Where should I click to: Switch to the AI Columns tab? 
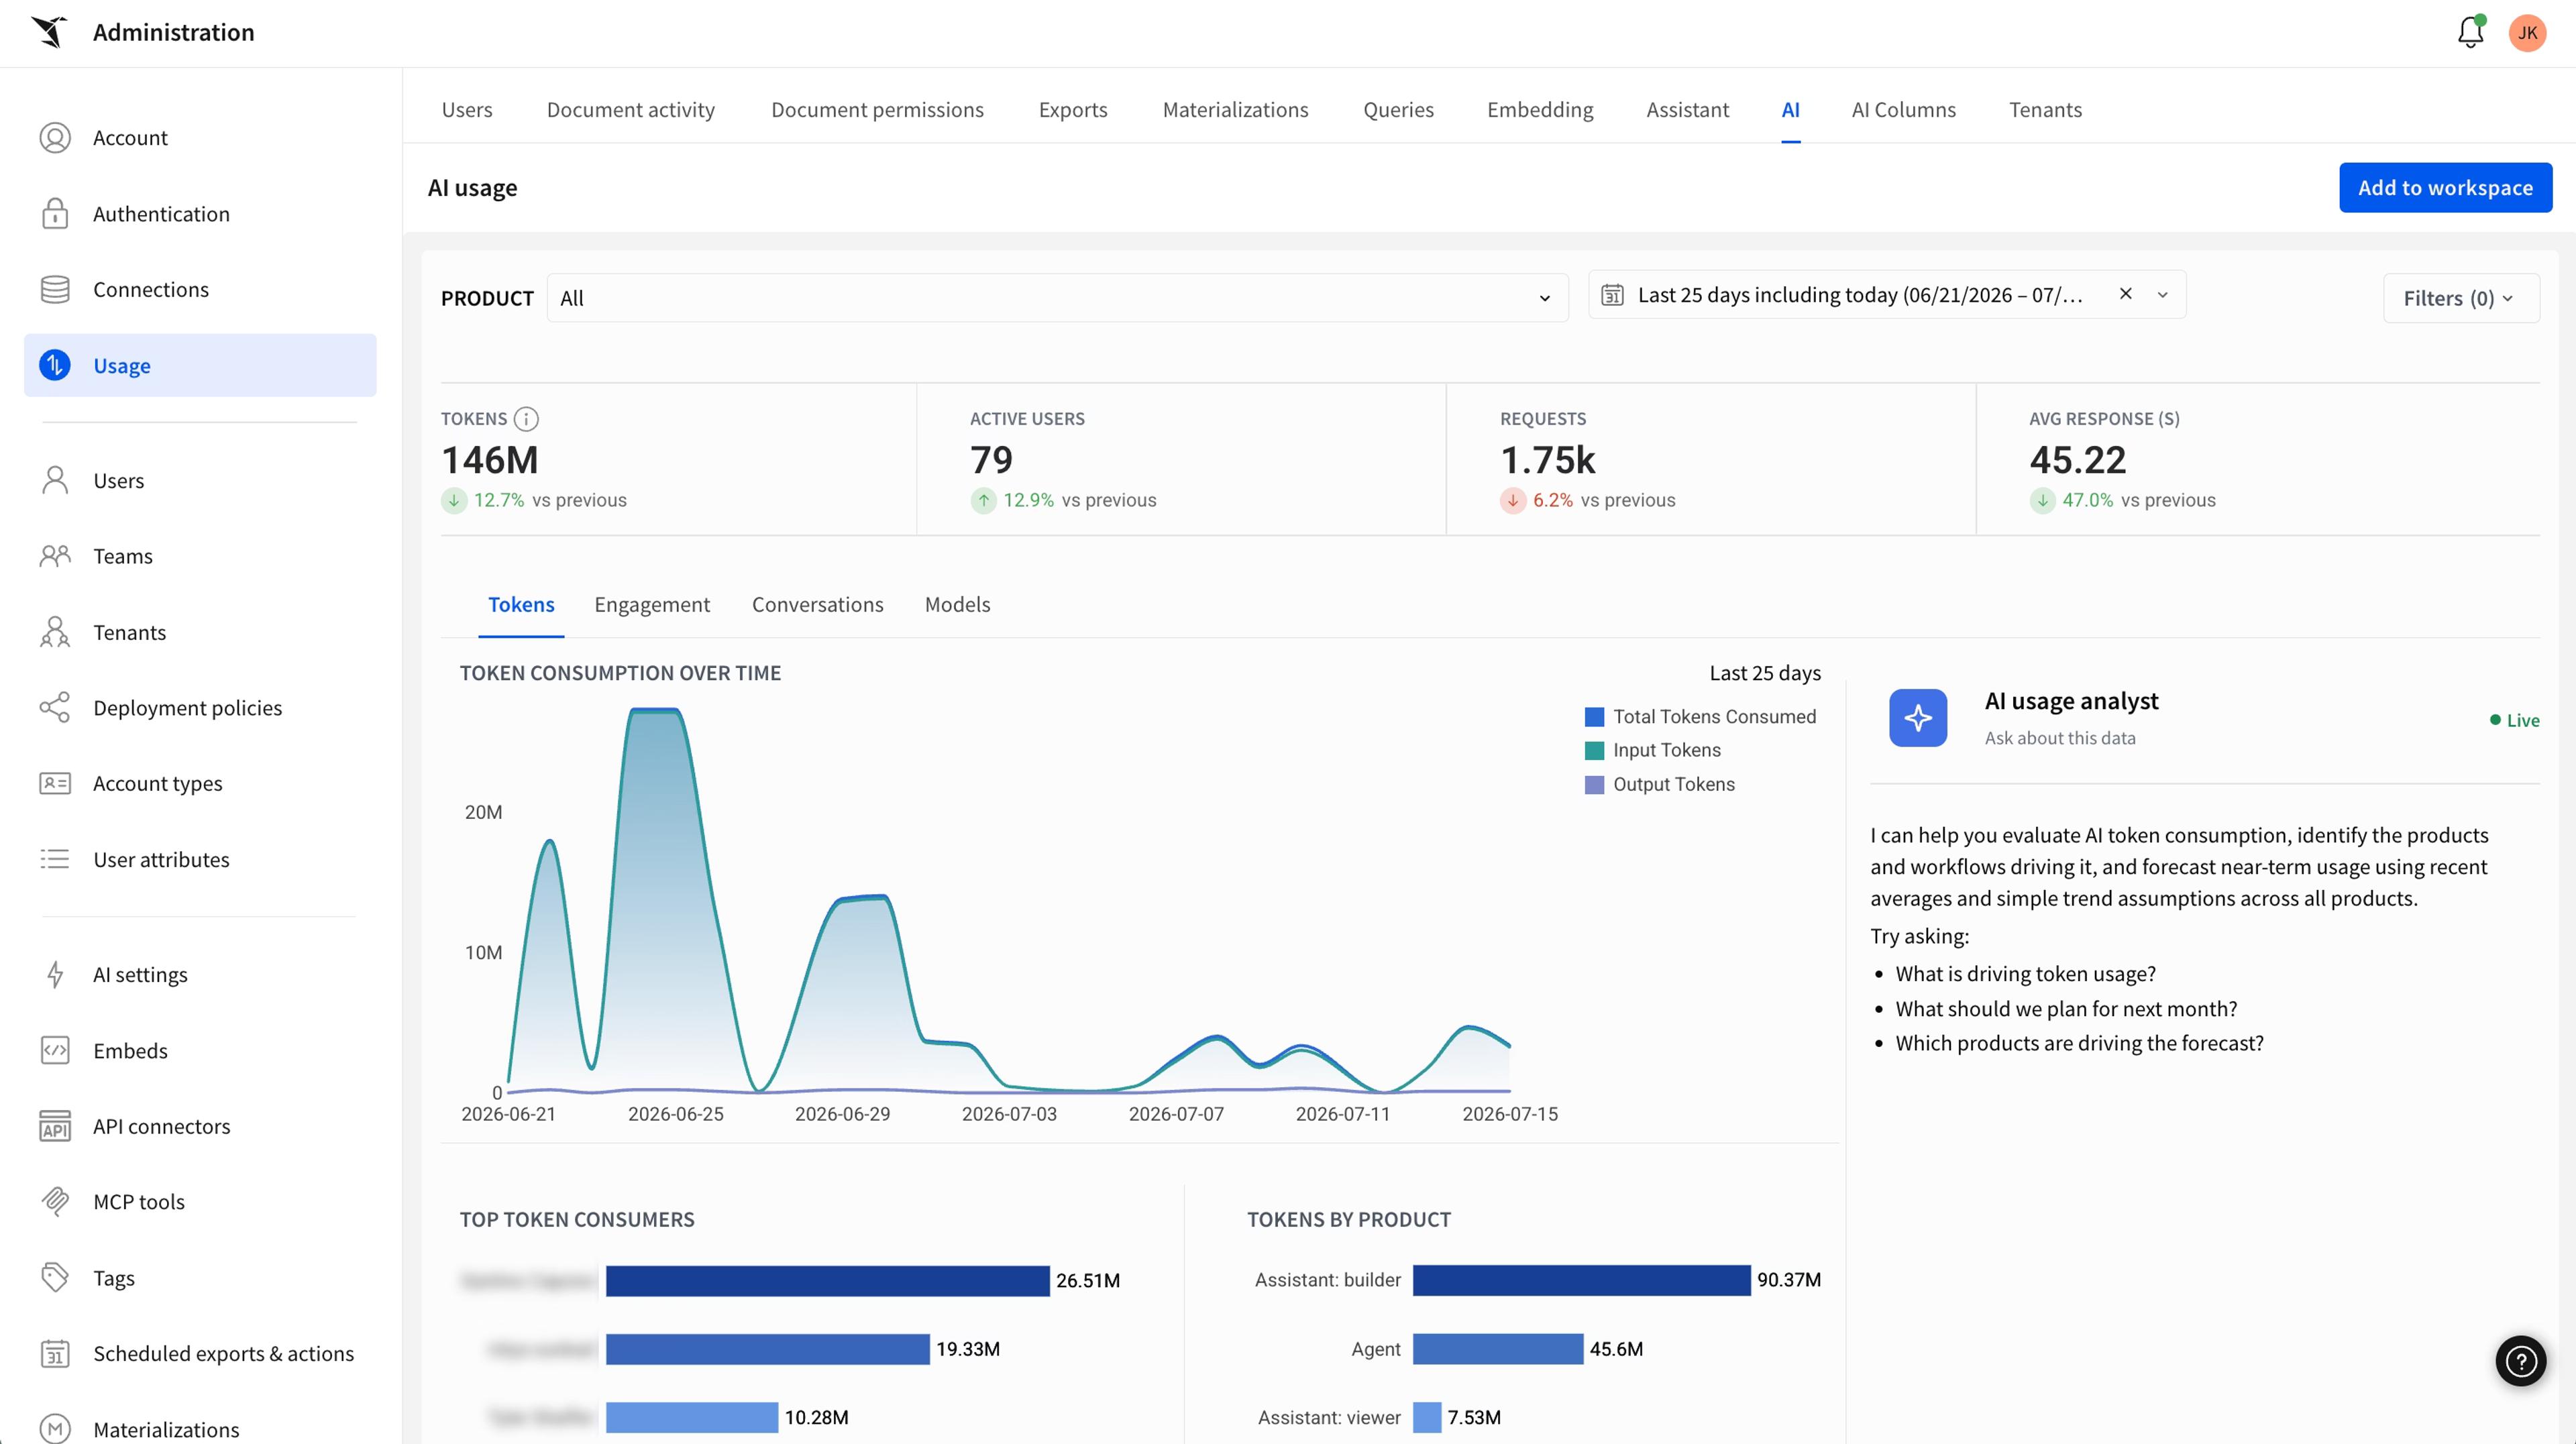point(1903,110)
